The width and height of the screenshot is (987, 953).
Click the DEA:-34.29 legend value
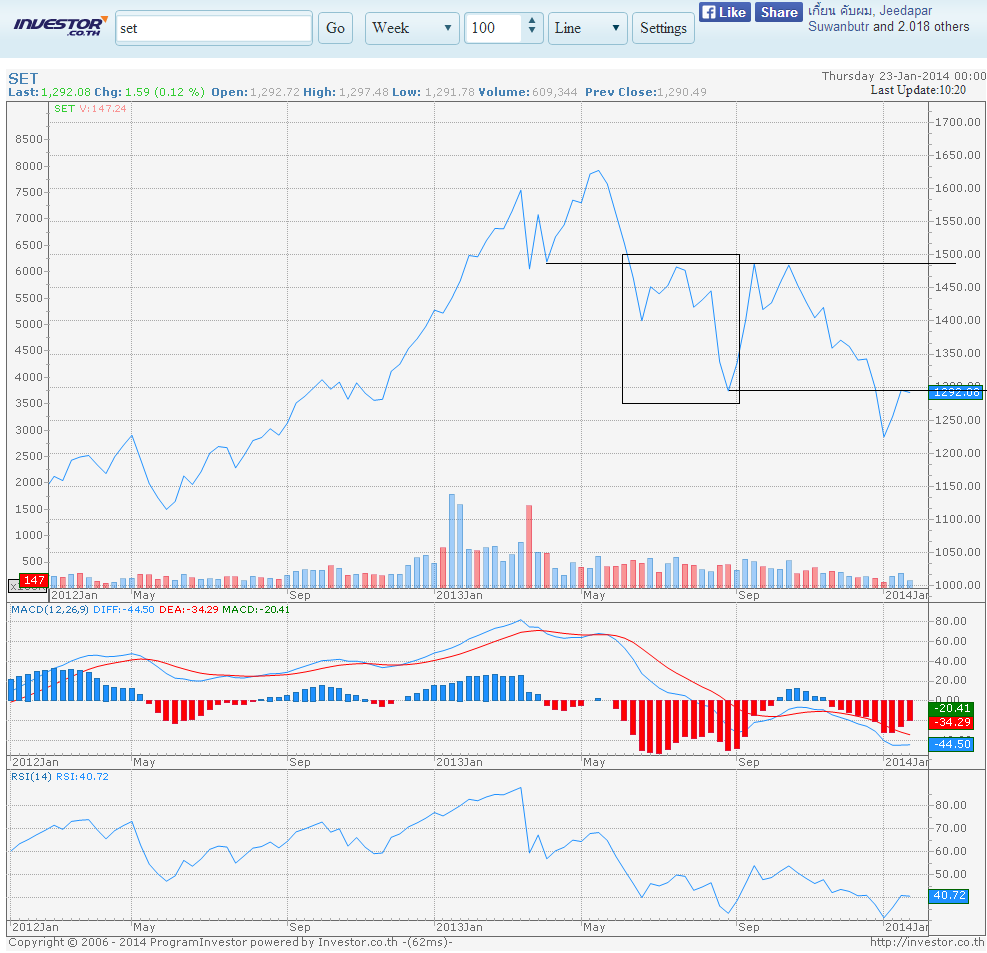tap(189, 609)
